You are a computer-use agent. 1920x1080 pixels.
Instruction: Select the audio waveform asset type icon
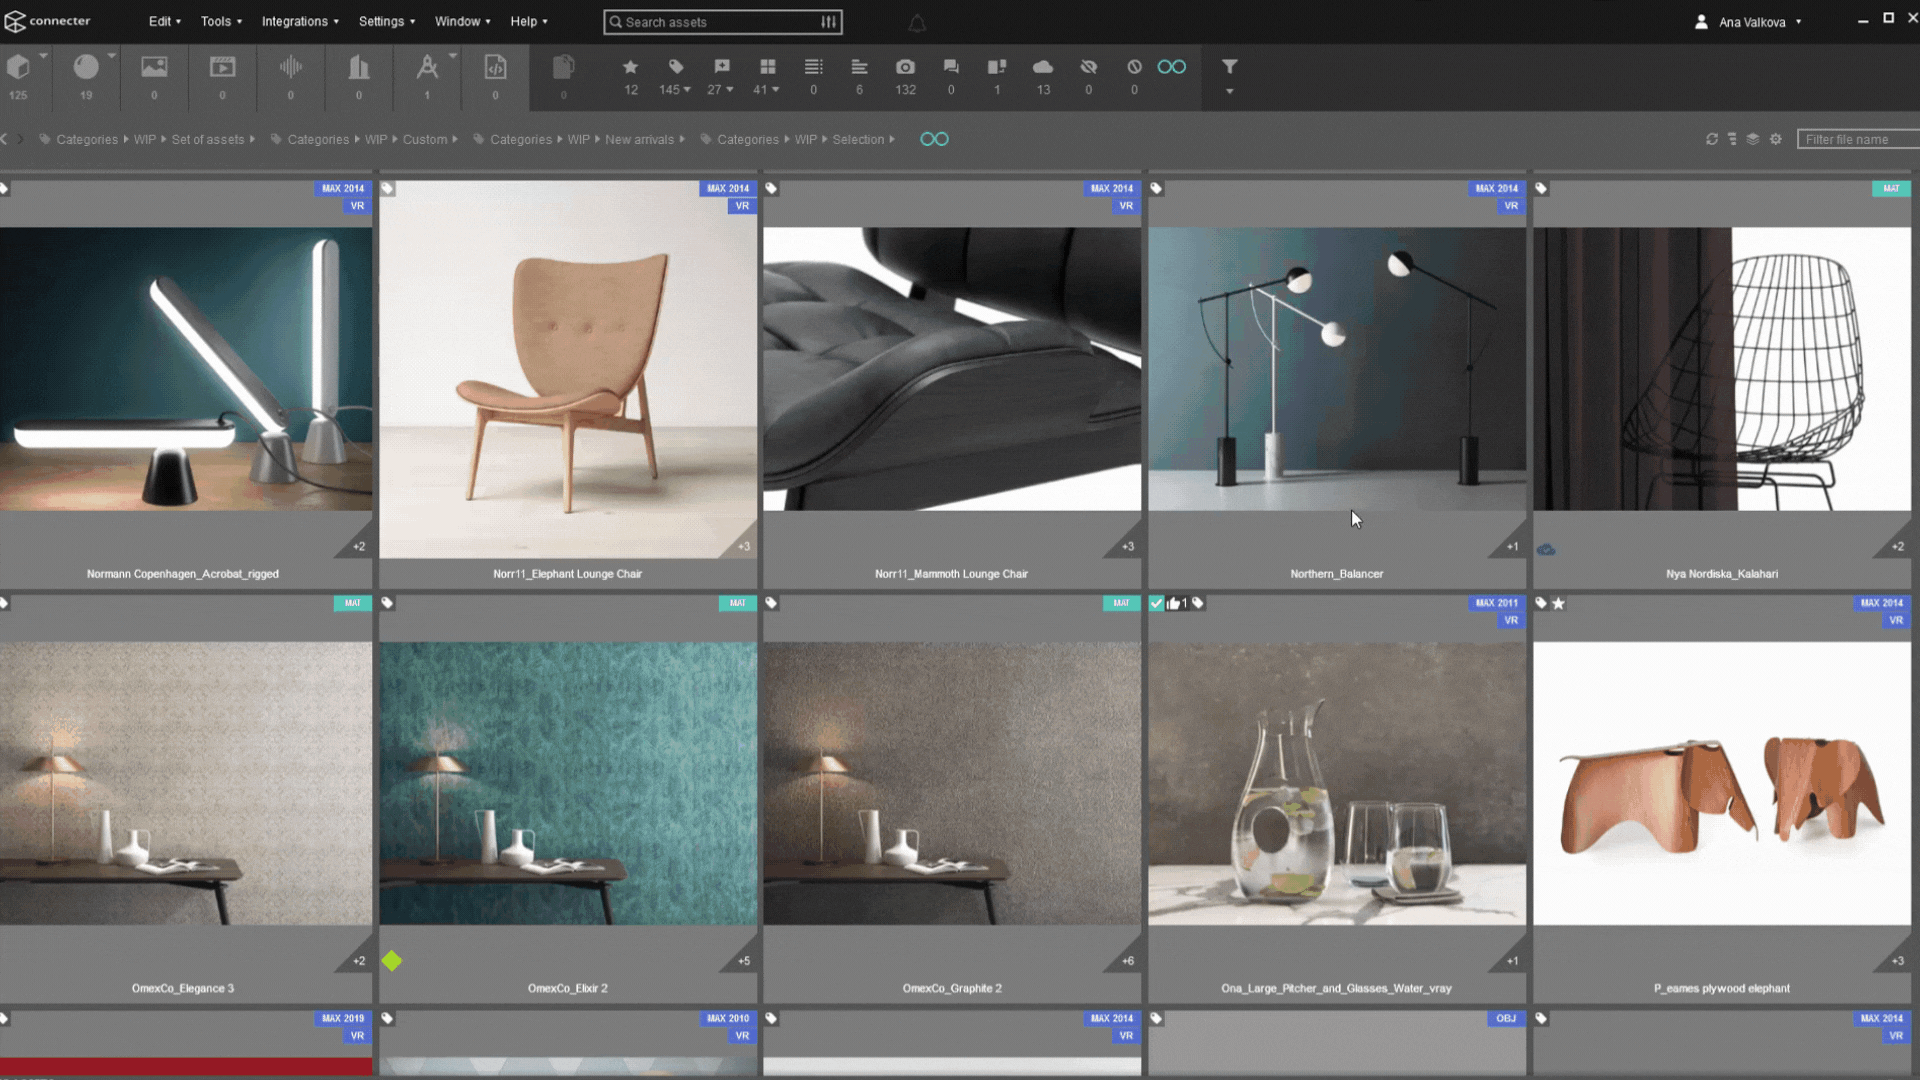pyautogui.click(x=291, y=67)
